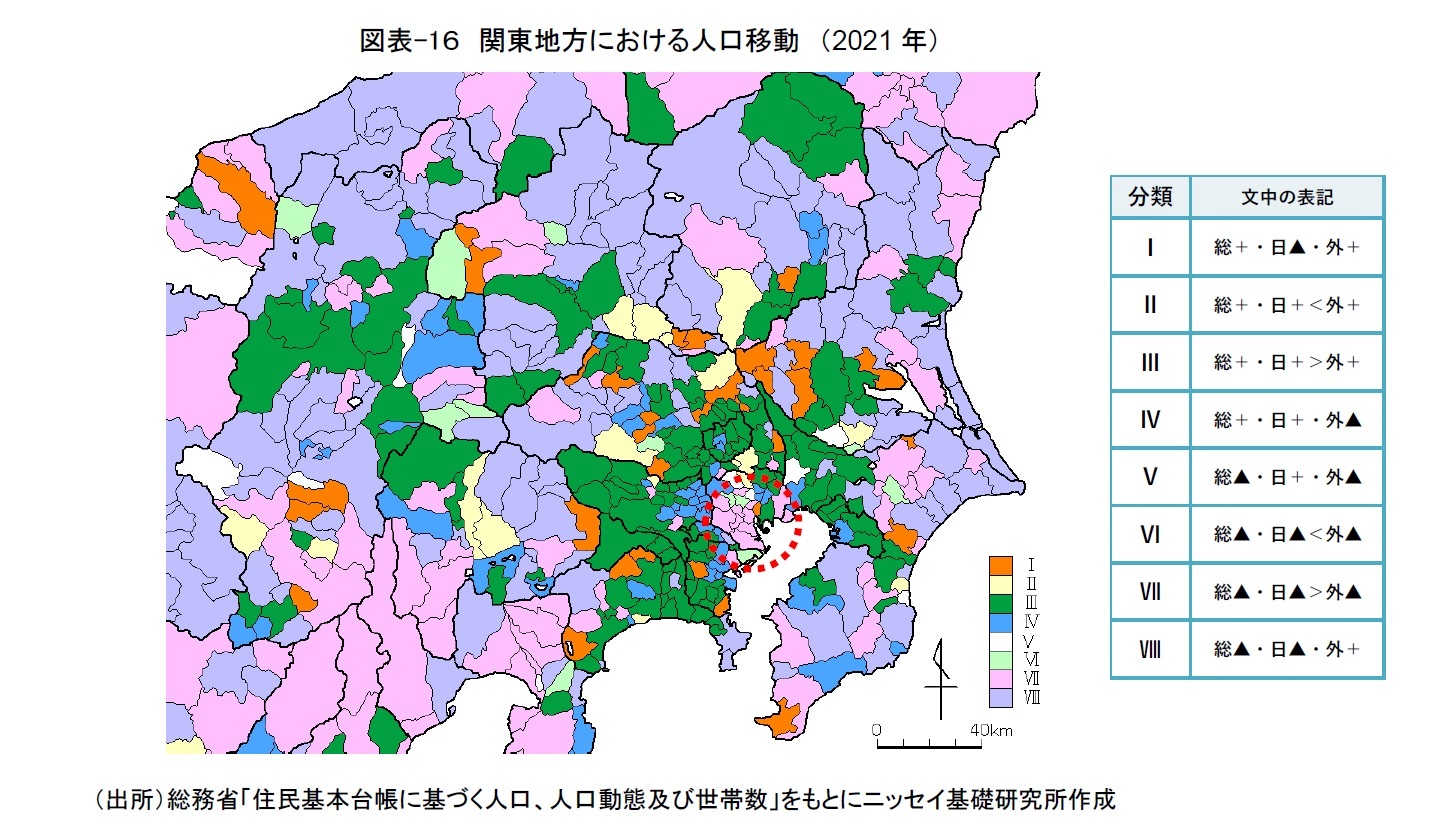Screen dimensions: 1437x839
Task: Select the lavender class VIII legend swatch
Action: [1001, 698]
